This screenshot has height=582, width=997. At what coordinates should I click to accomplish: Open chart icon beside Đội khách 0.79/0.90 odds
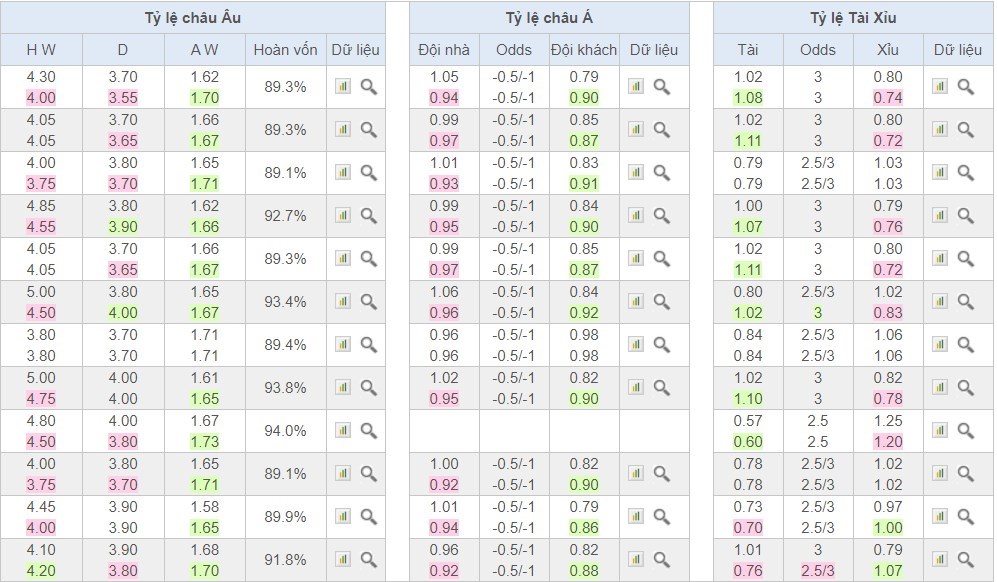coord(636,86)
